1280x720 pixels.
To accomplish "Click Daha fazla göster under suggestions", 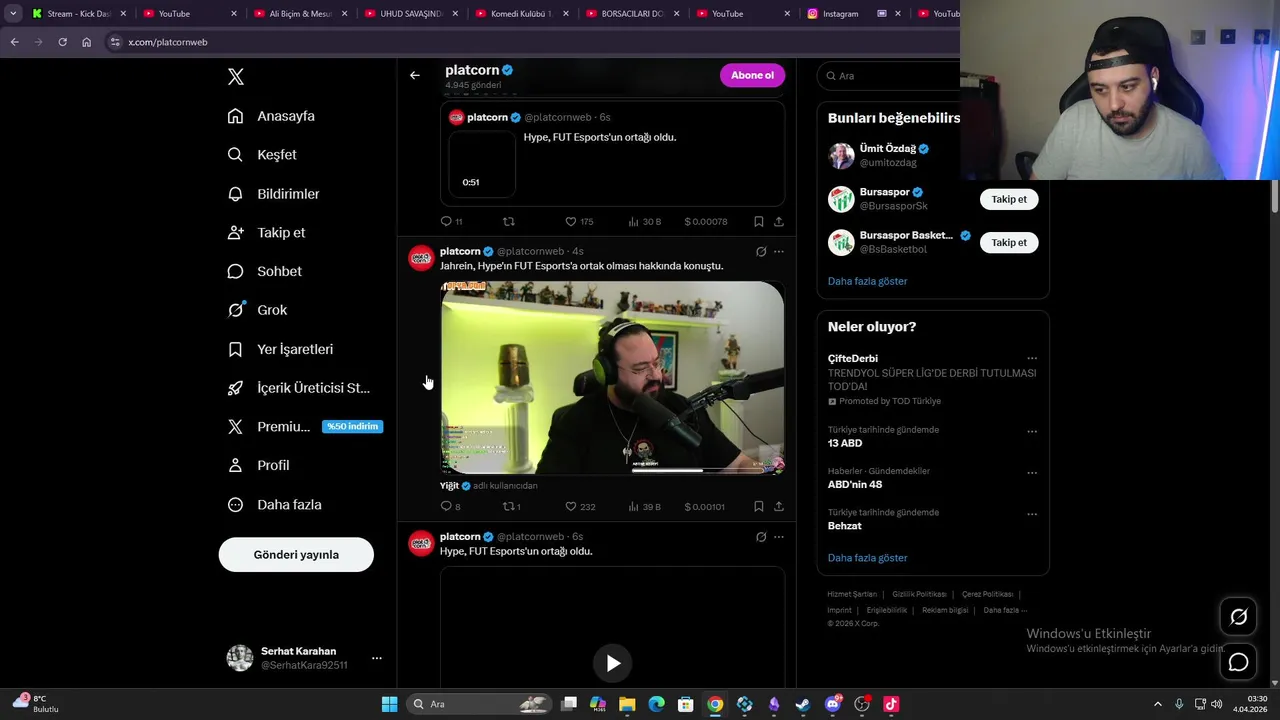I will (x=867, y=281).
